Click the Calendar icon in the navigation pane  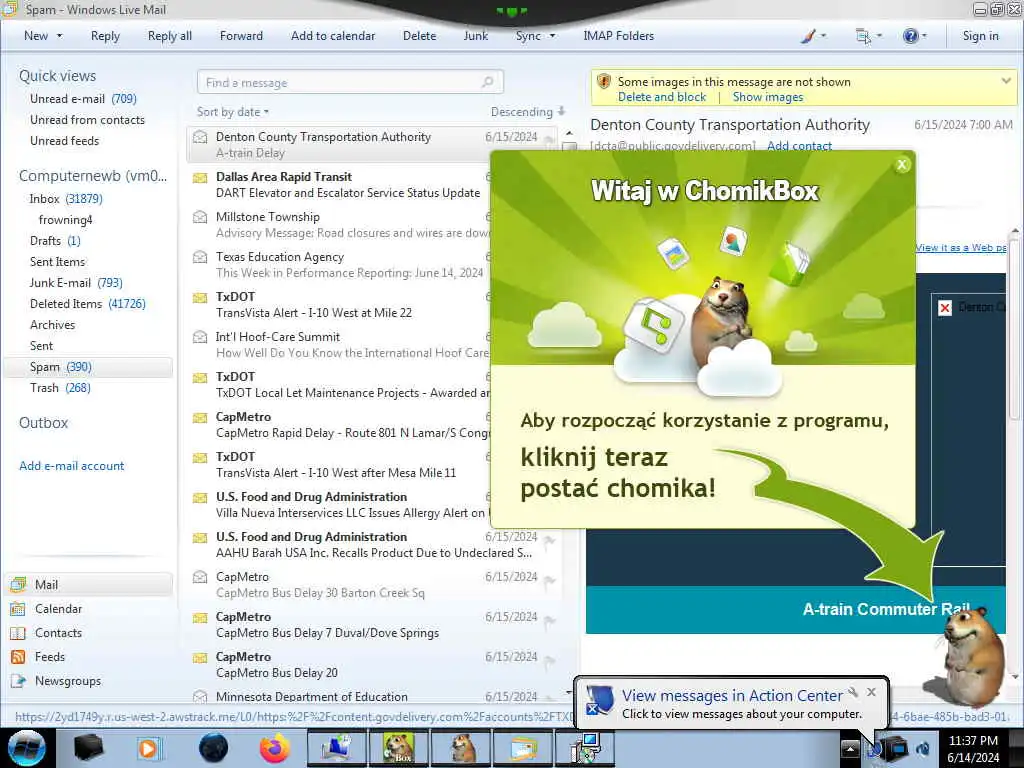[18, 609]
